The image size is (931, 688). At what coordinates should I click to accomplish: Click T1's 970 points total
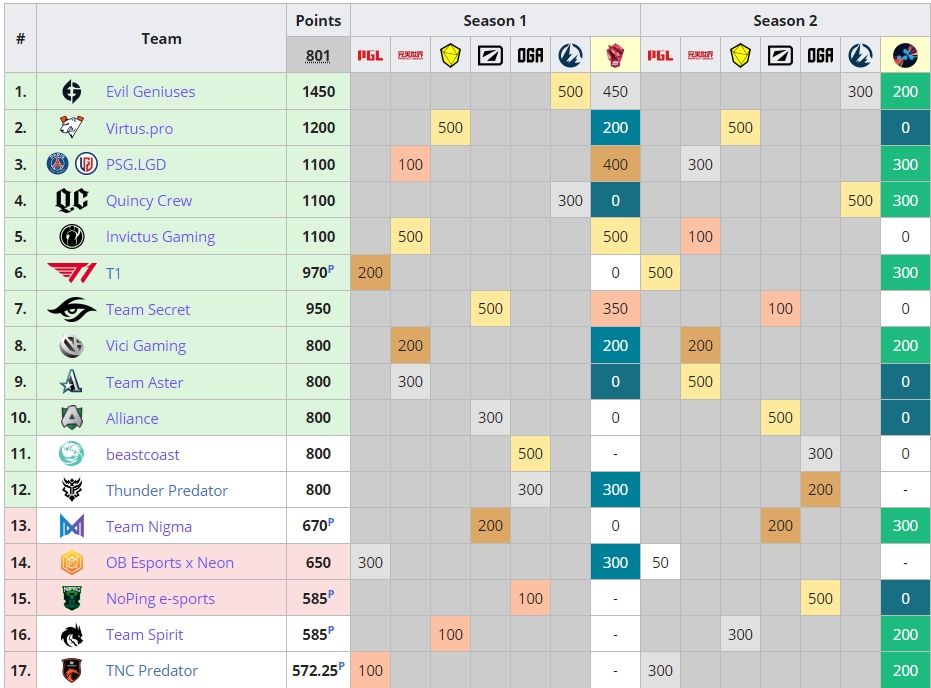(x=318, y=272)
